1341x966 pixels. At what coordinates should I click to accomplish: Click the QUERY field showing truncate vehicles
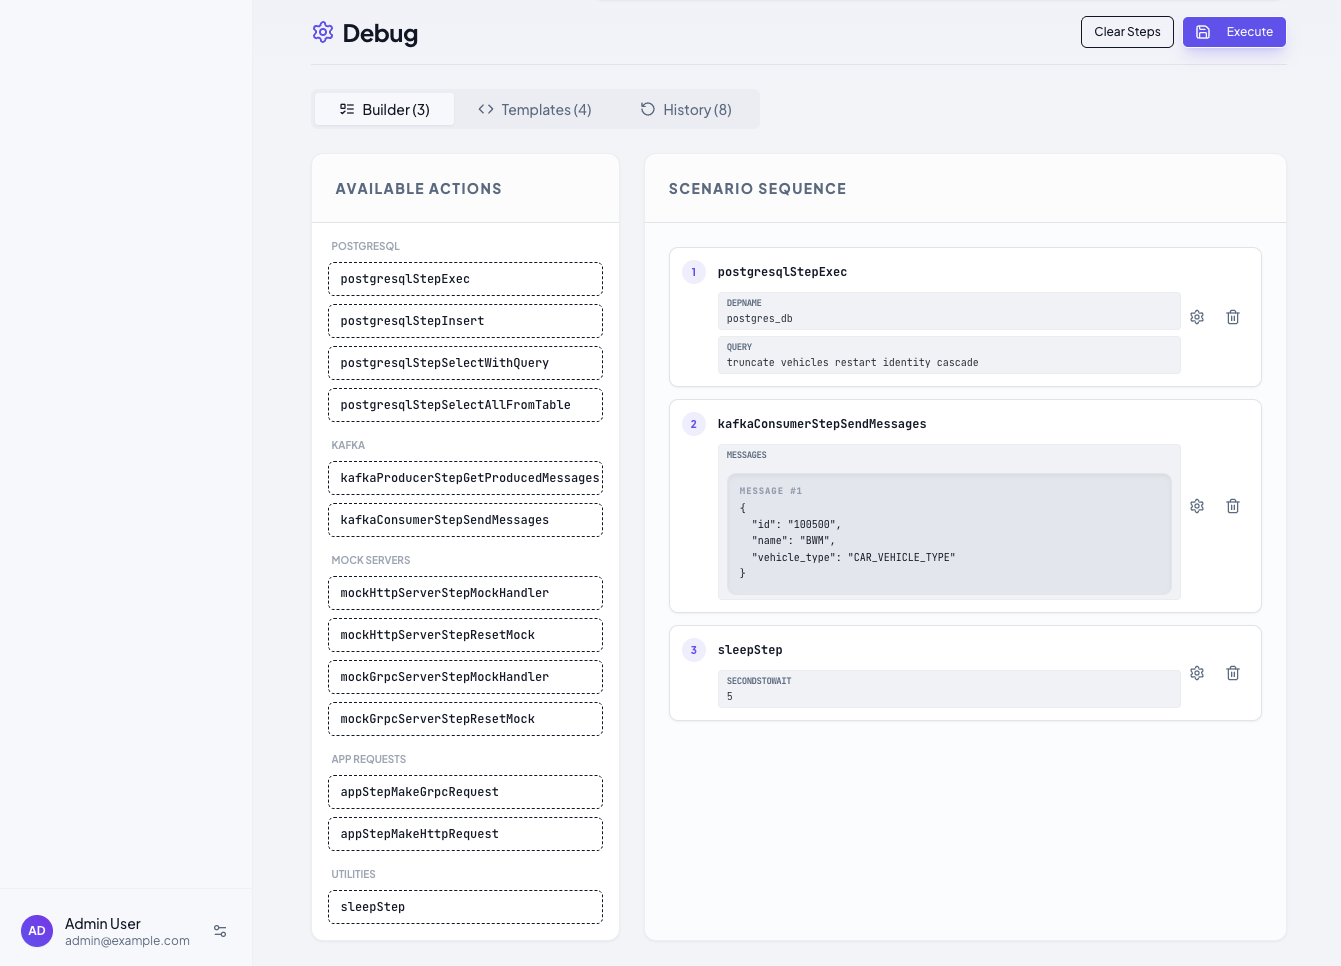point(948,355)
